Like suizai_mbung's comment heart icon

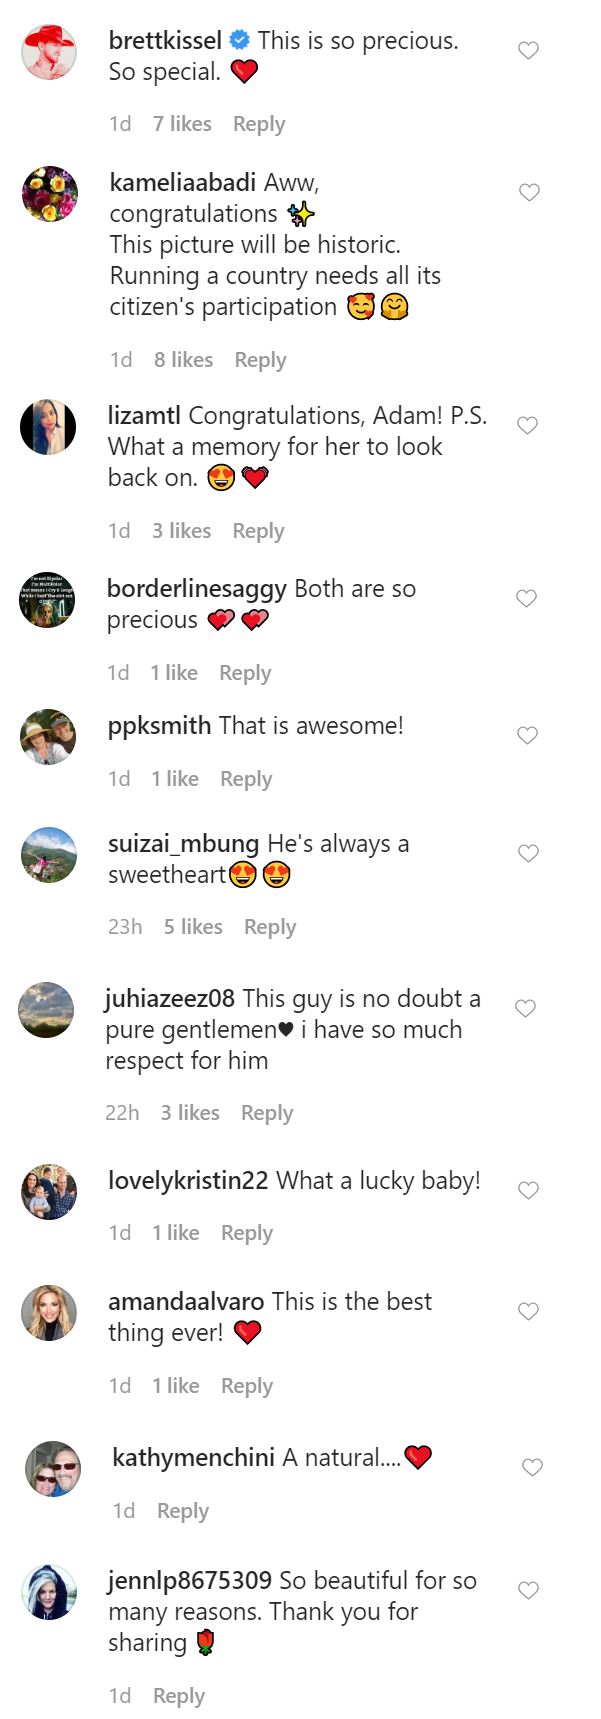click(x=527, y=853)
